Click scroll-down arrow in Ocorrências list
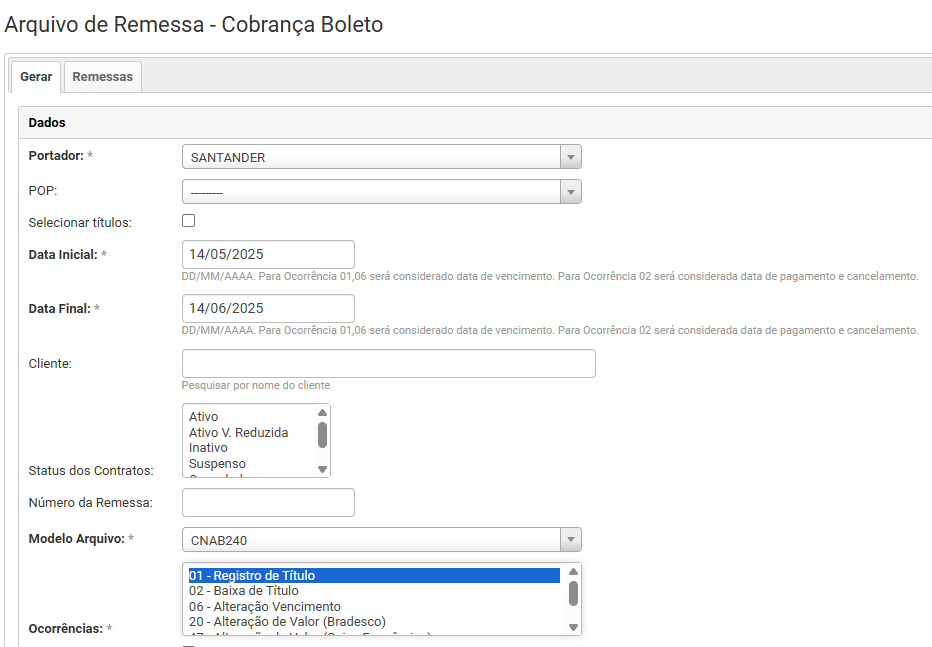This screenshot has height=647, width=932. point(573,627)
